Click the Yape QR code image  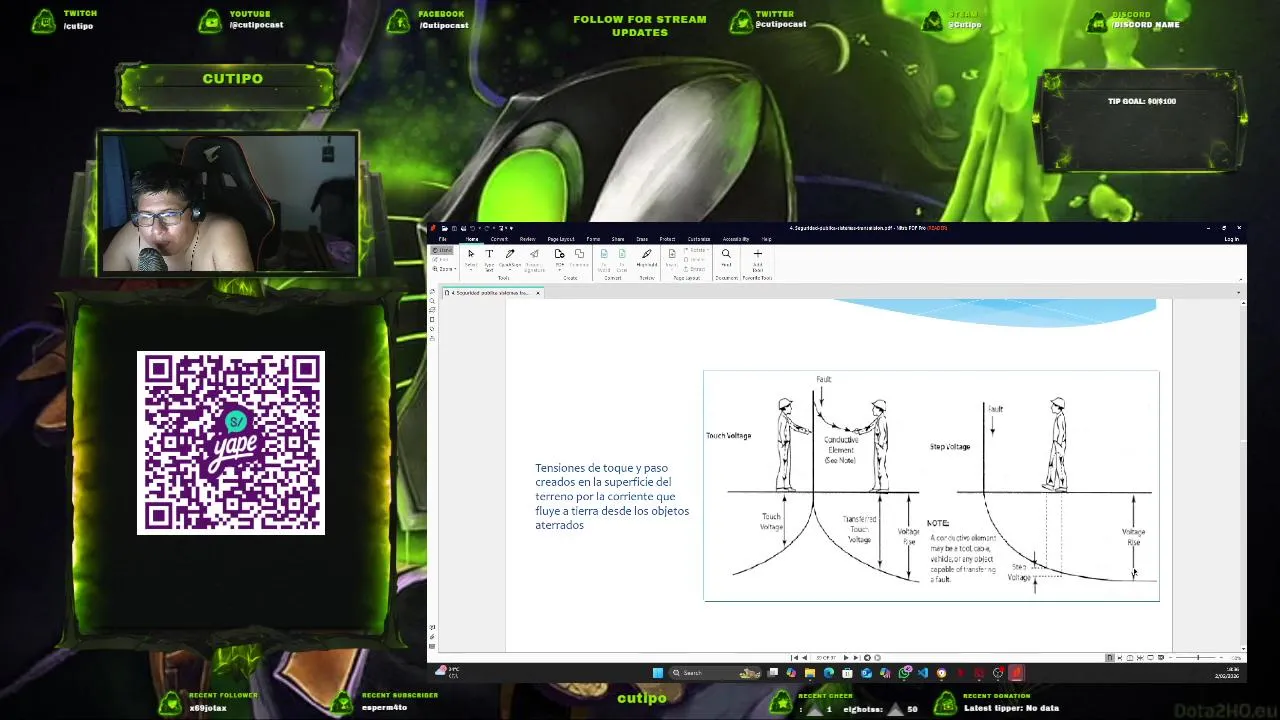(231, 443)
